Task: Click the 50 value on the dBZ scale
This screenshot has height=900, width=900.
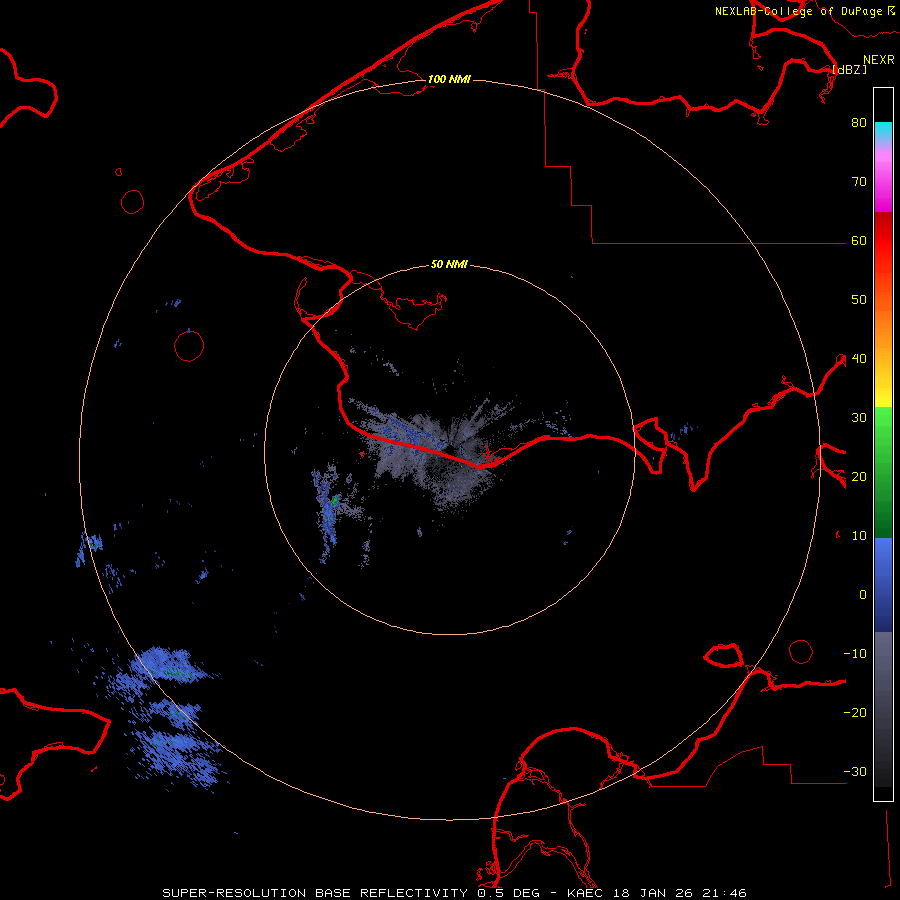Action: pyautogui.click(x=859, y=300)
